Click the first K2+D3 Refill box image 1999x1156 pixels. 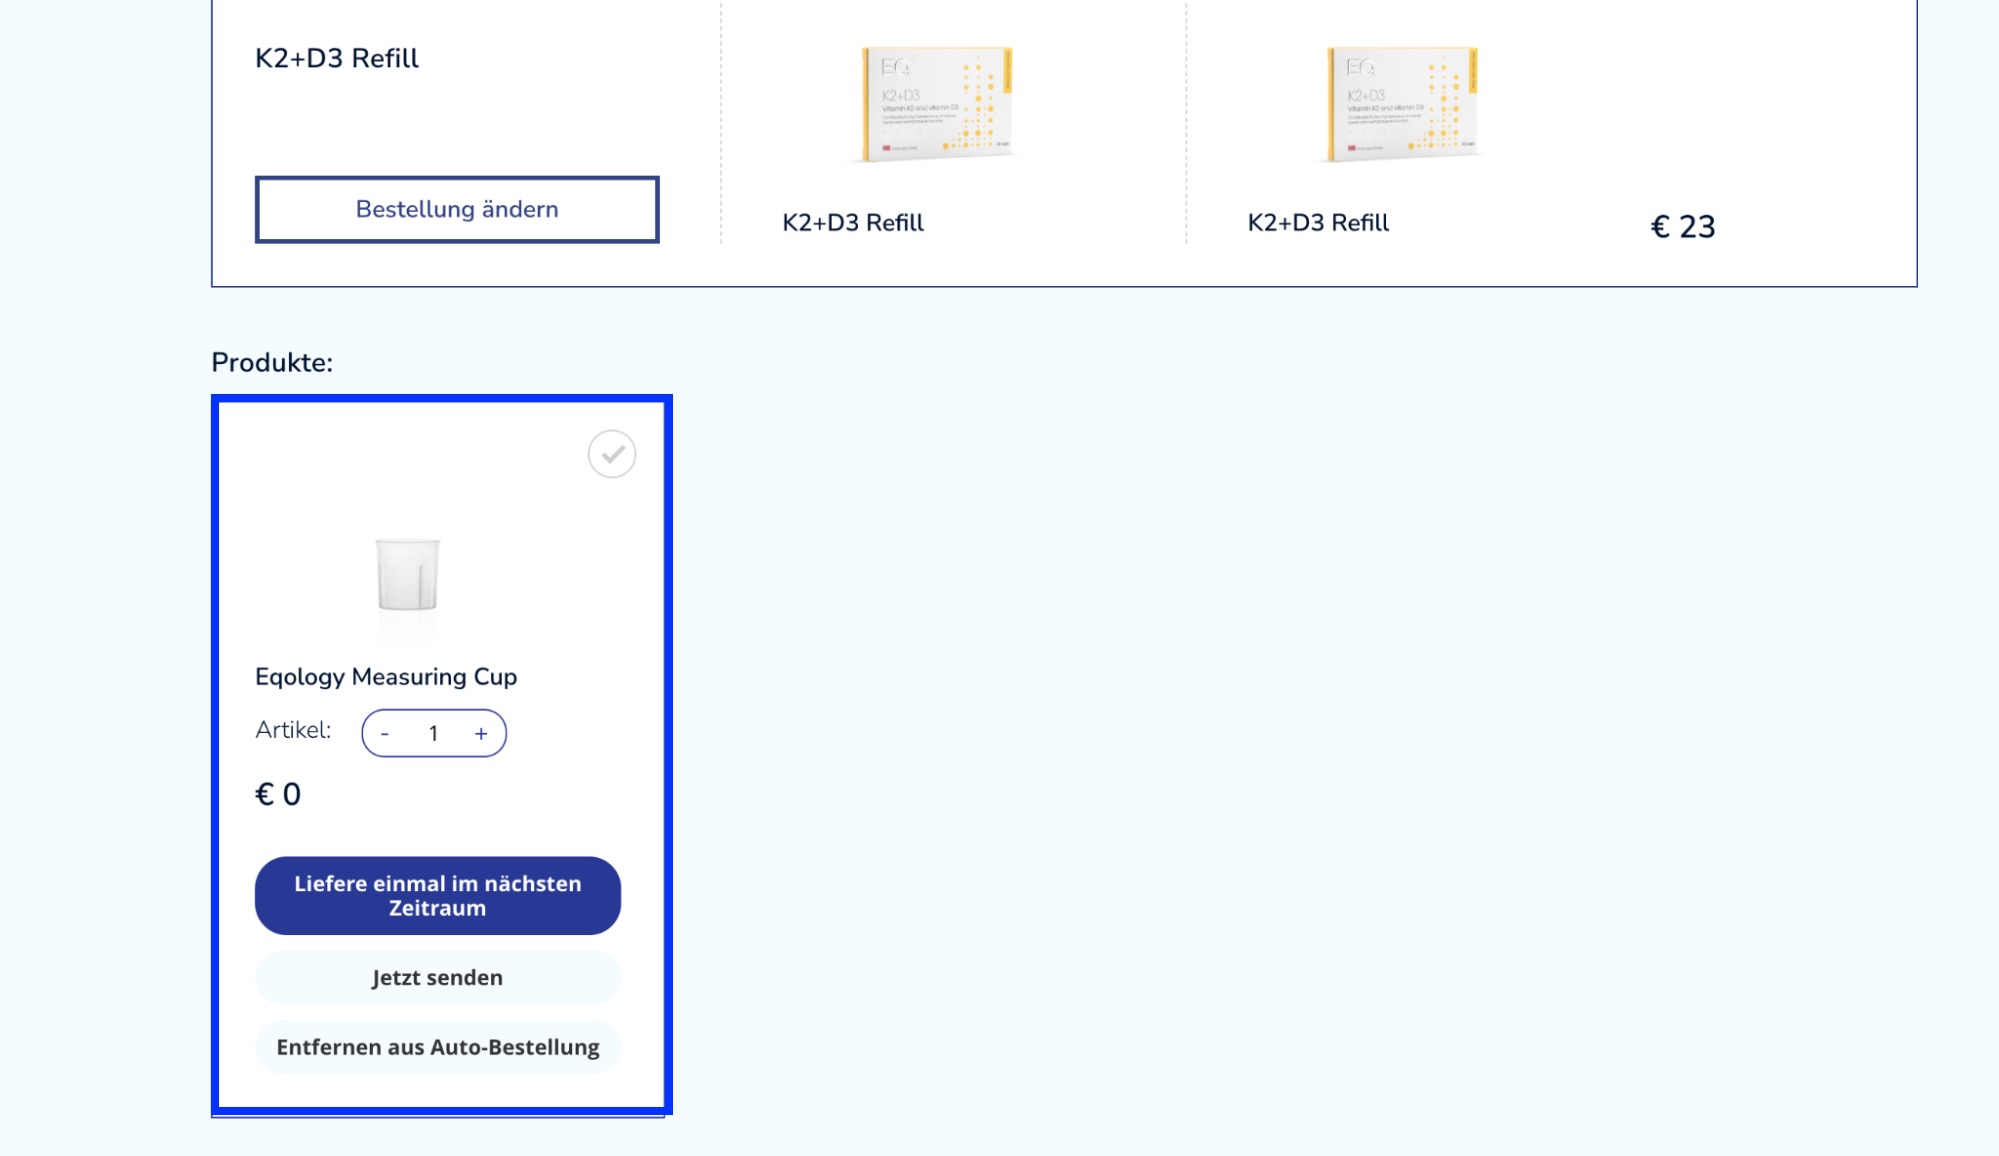(937, 103)
